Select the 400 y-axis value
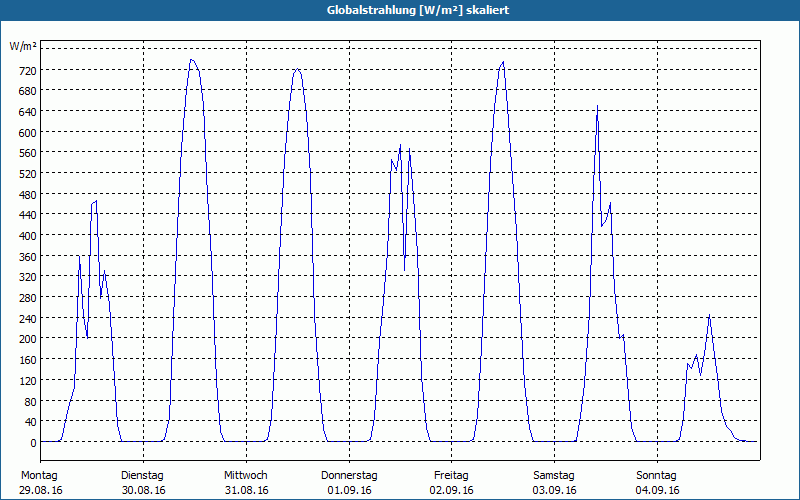 (x=28, y=236)
